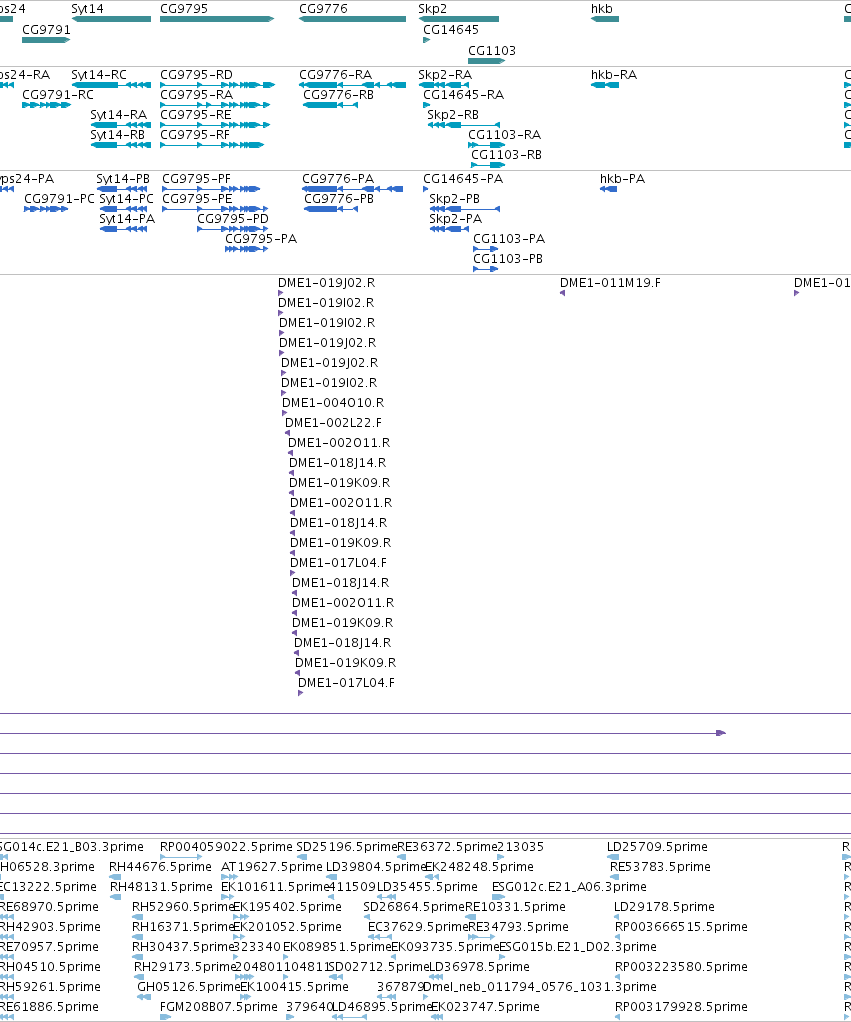
Task: Open the hkb-RA transcript label
Action: coord(614,74)
